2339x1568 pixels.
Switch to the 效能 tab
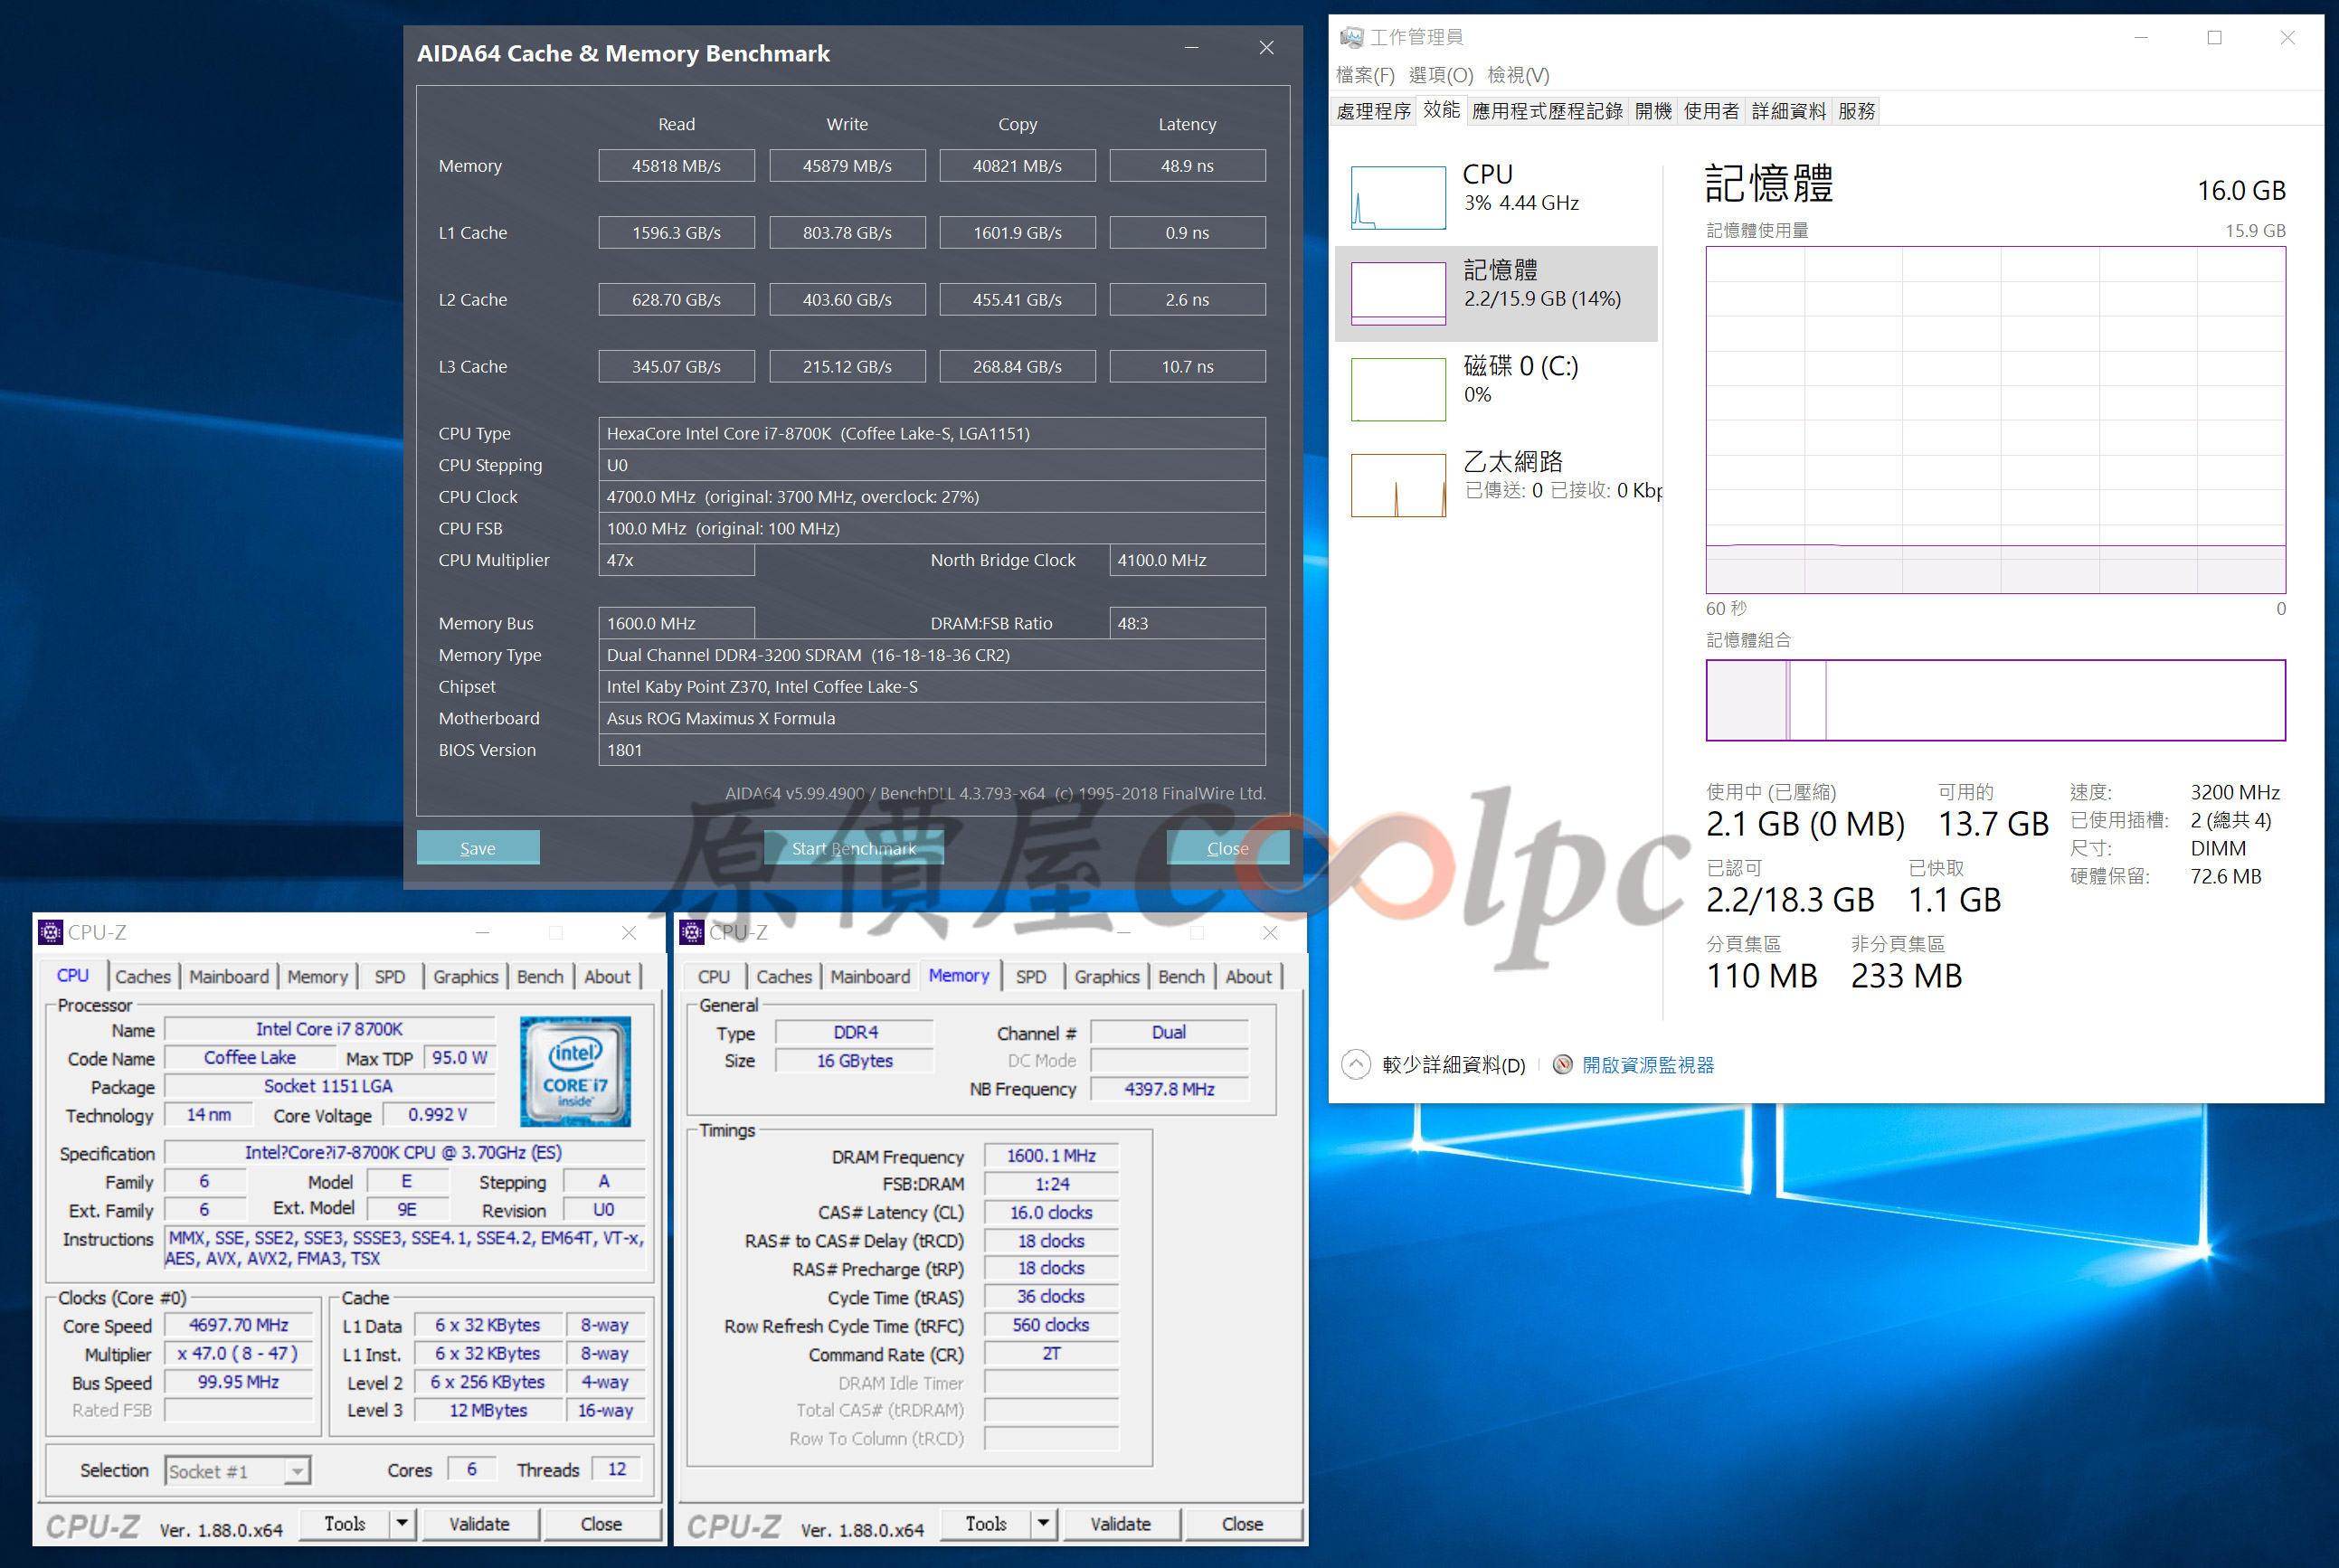click(1441, 110)
